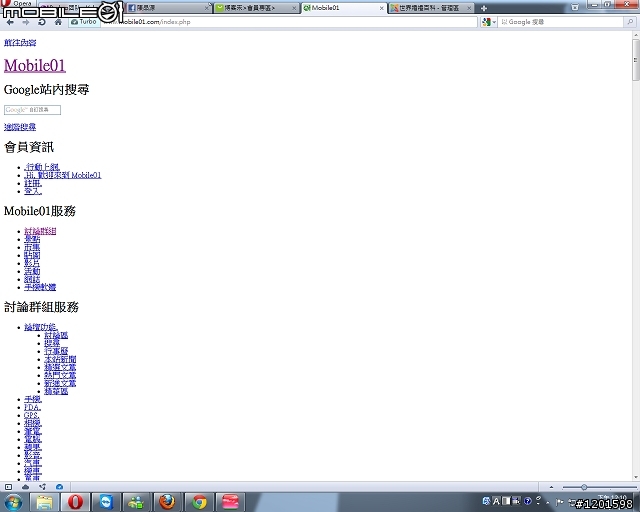Switch to the 世界撞檯資料 管理區 tab
Image resolution: width=640 pixels, height=512 pixels.
[431, 8]
